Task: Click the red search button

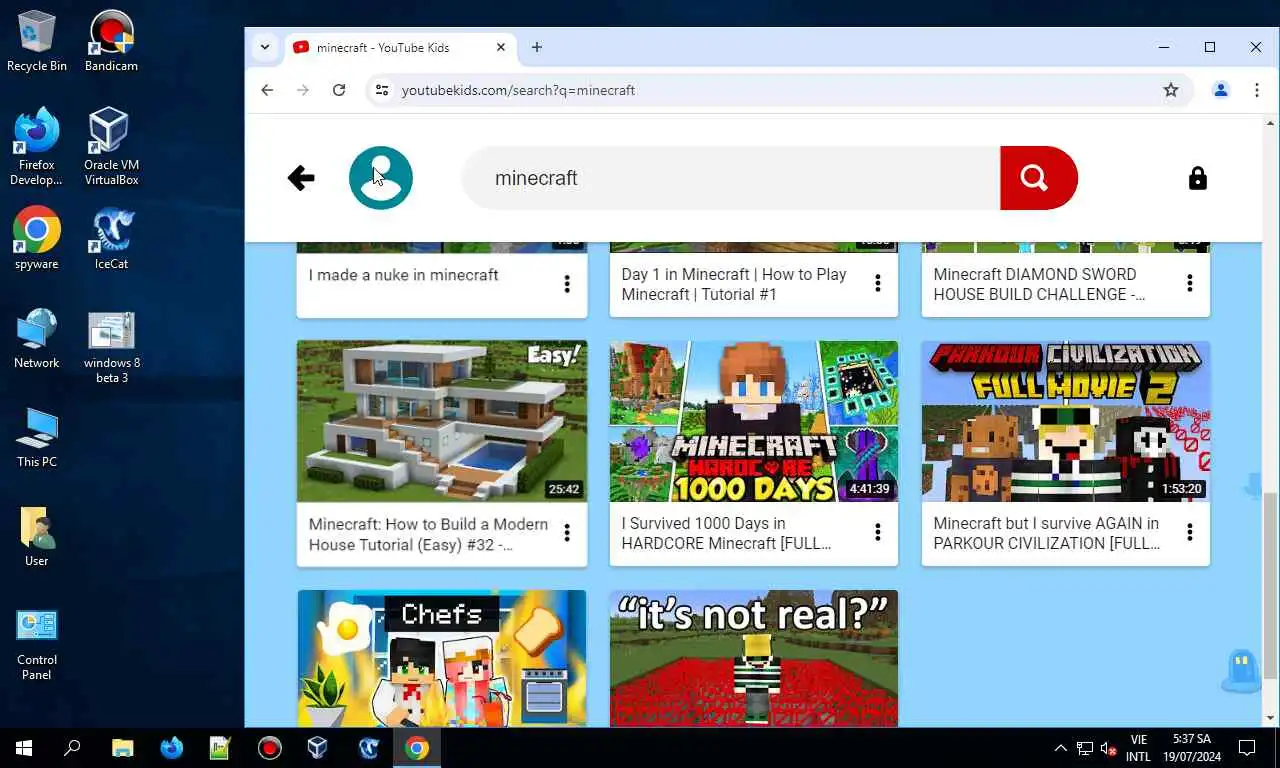Action: tap(1038, 178)
